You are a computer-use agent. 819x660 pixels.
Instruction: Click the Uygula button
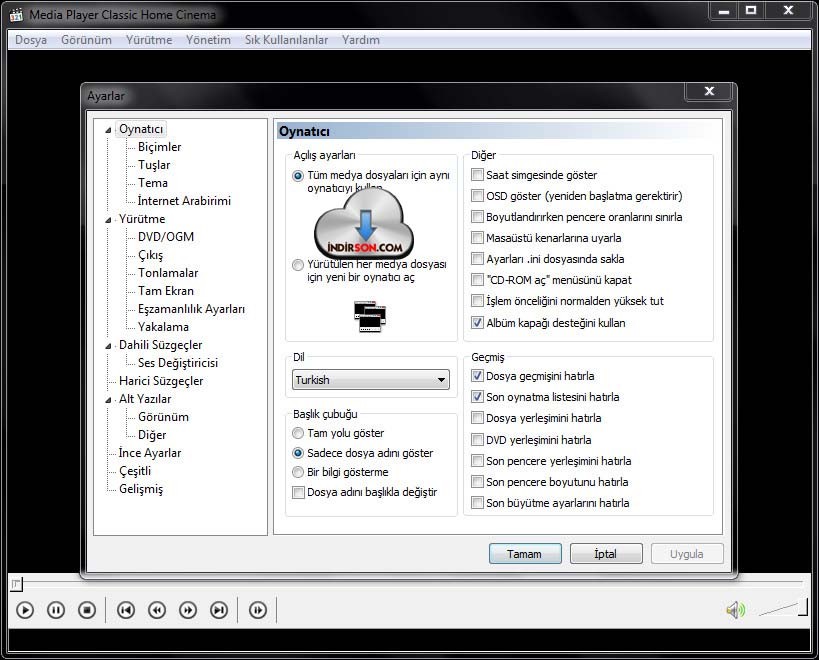click(687, 553)
